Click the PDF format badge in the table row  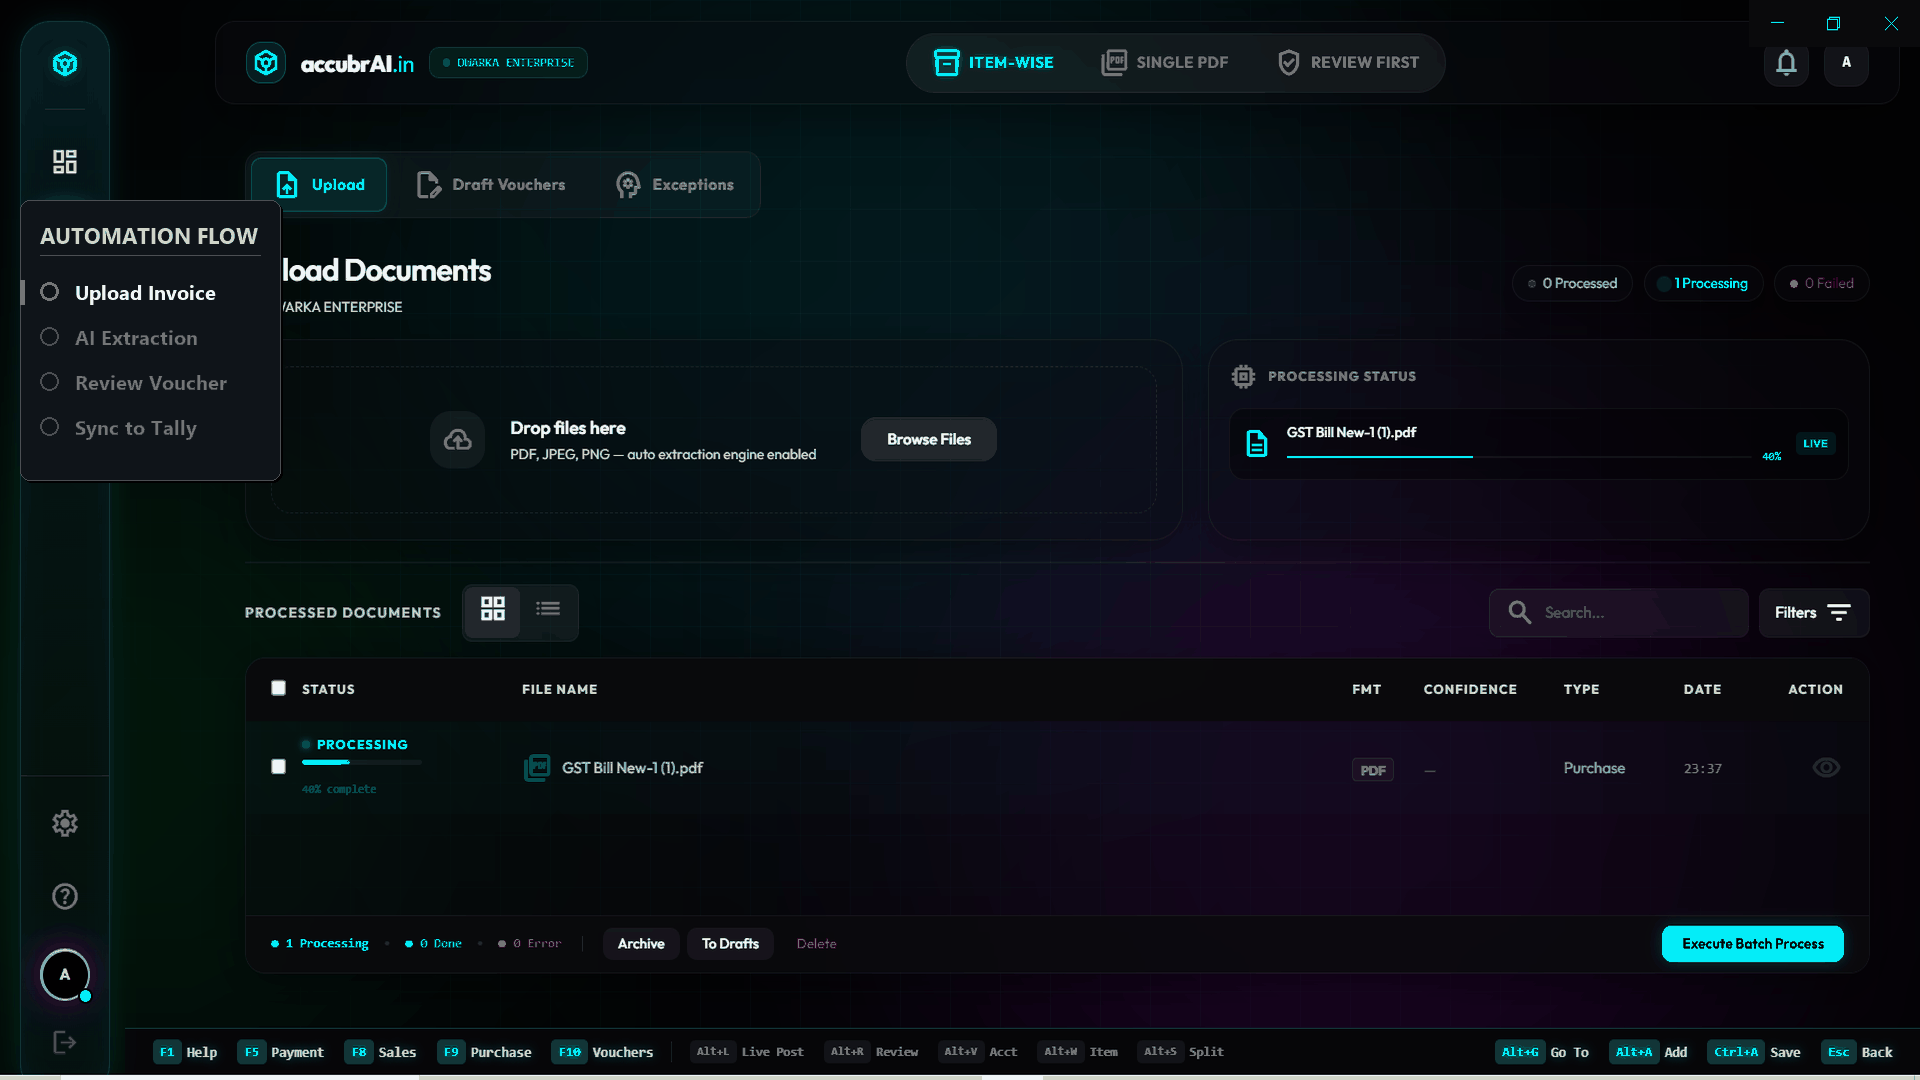tap(1373, 770)
